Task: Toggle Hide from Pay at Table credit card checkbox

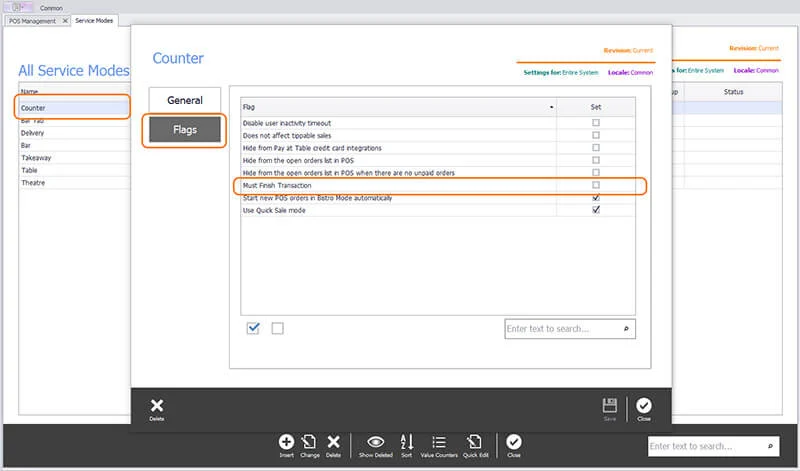Action: 596,148
